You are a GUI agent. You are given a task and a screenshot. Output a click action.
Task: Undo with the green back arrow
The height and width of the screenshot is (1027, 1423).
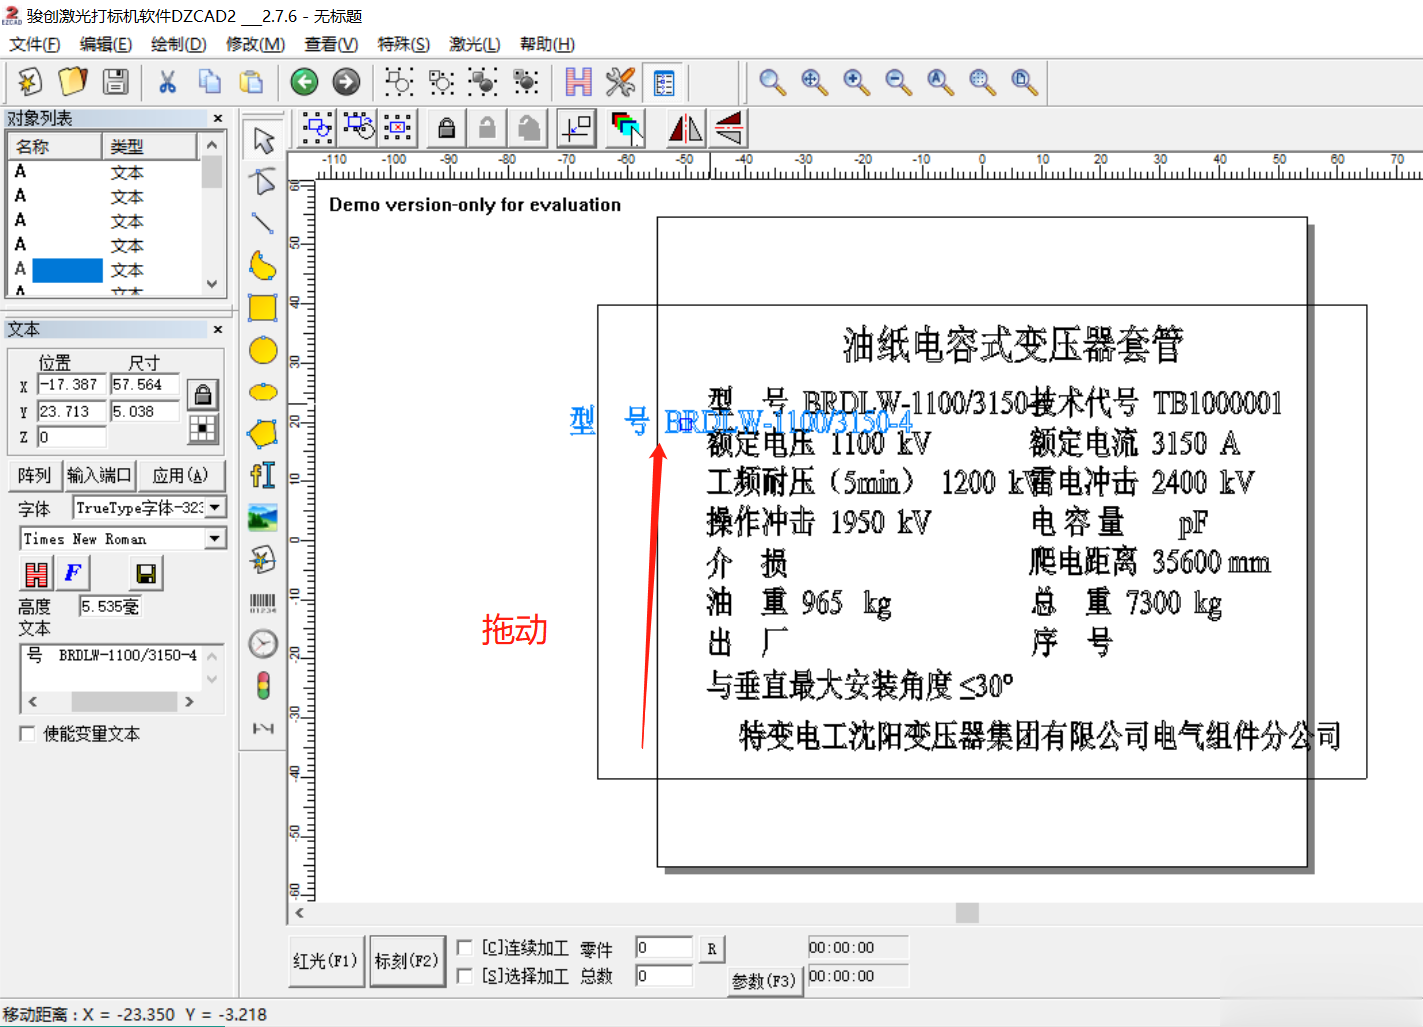(x=304, y=81)
